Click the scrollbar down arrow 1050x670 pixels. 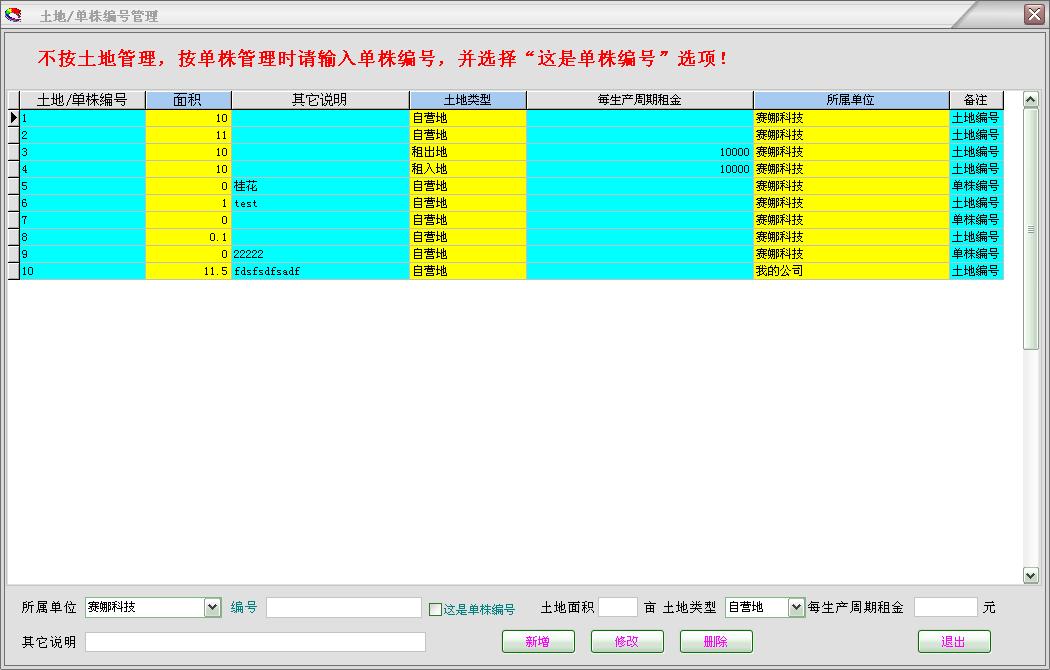click(1032, 573)
